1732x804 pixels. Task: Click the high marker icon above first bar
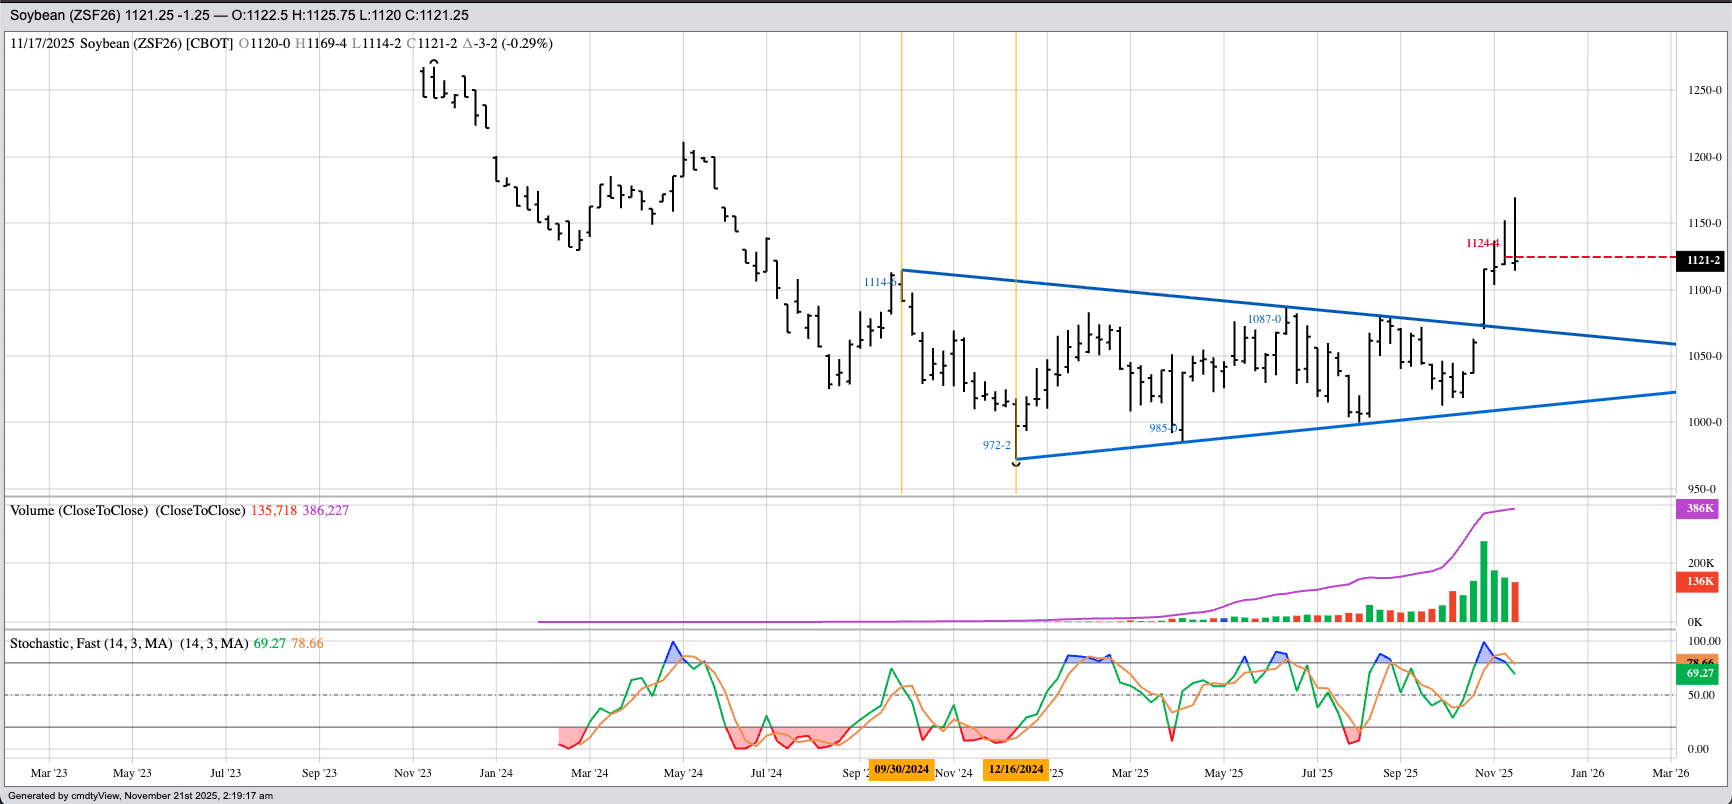tap(434, 62)
